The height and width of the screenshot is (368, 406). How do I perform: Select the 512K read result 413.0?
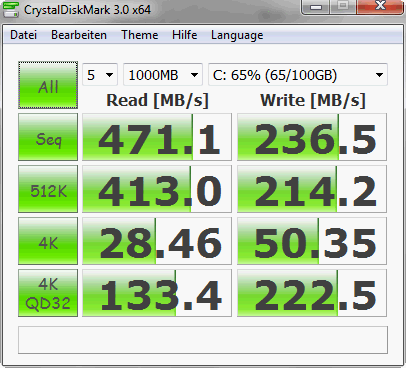(157, 189)
